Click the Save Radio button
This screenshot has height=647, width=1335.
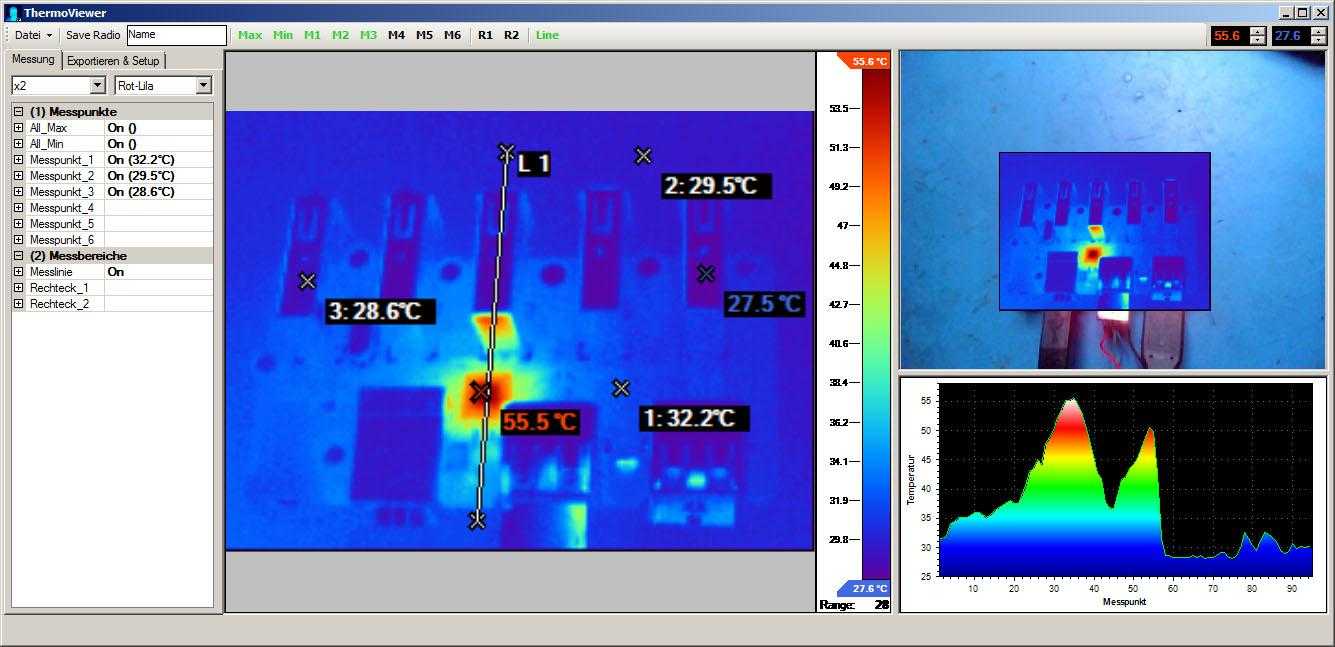coord(93,35)
